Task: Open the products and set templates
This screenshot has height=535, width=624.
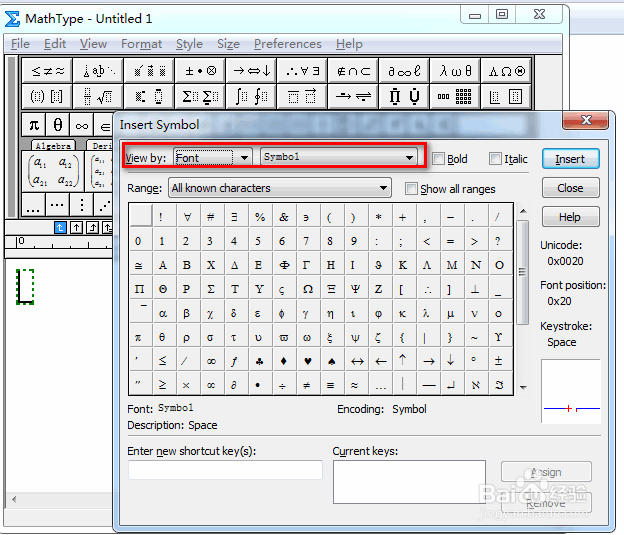Action: pos(404,96)
